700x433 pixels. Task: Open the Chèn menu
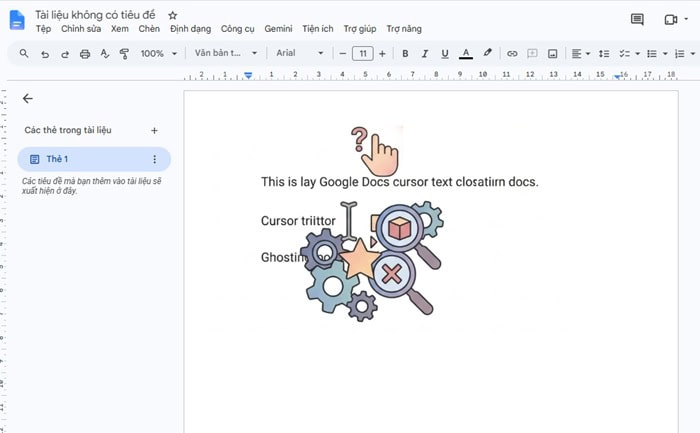(149, 29)
